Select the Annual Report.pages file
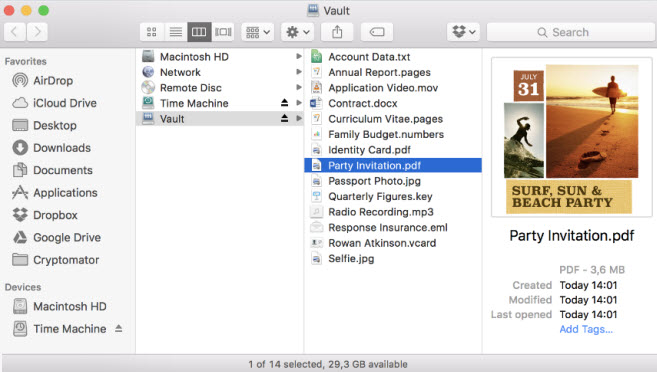657x372 pixels. pos(393,72)
